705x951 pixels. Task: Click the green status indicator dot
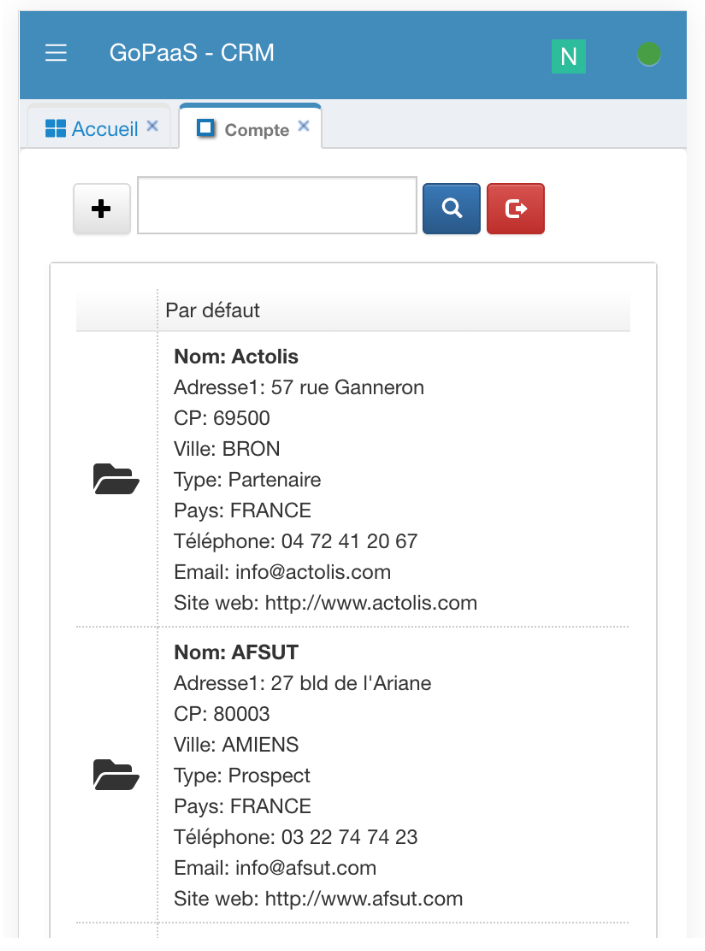click(x=649, y=54)
